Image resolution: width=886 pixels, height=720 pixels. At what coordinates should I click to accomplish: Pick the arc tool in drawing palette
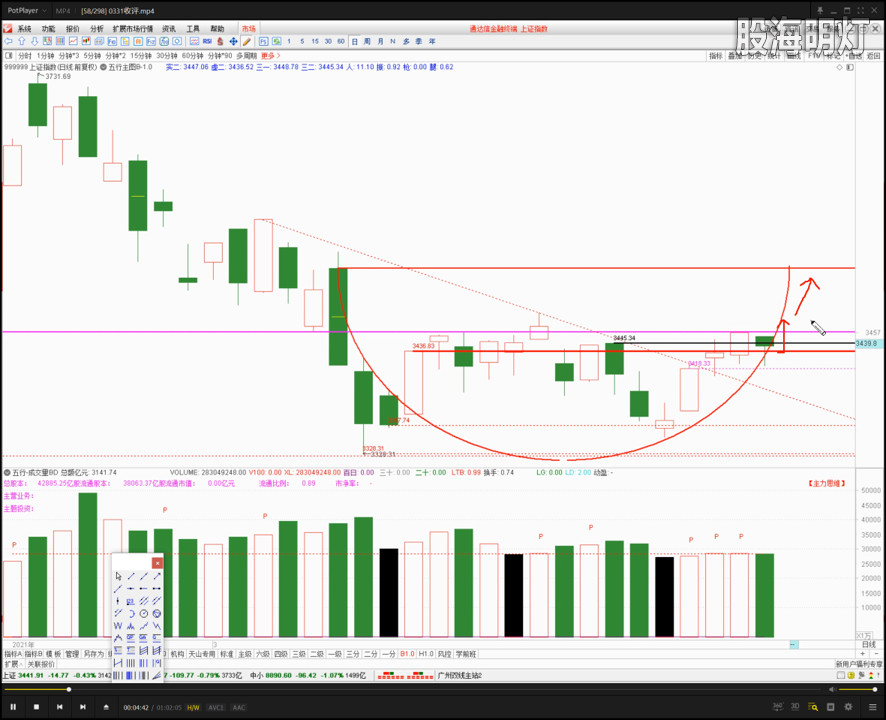(131, 614)
